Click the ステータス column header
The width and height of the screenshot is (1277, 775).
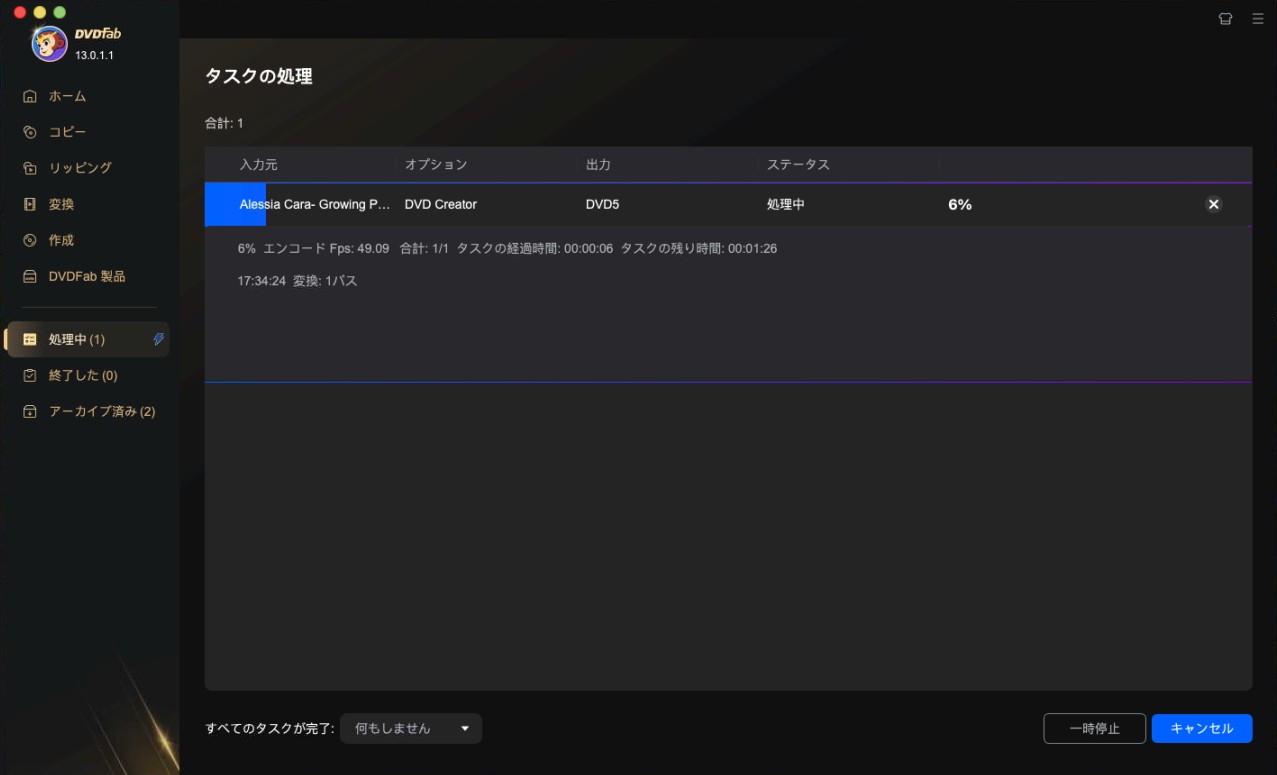tap(798, 164)
